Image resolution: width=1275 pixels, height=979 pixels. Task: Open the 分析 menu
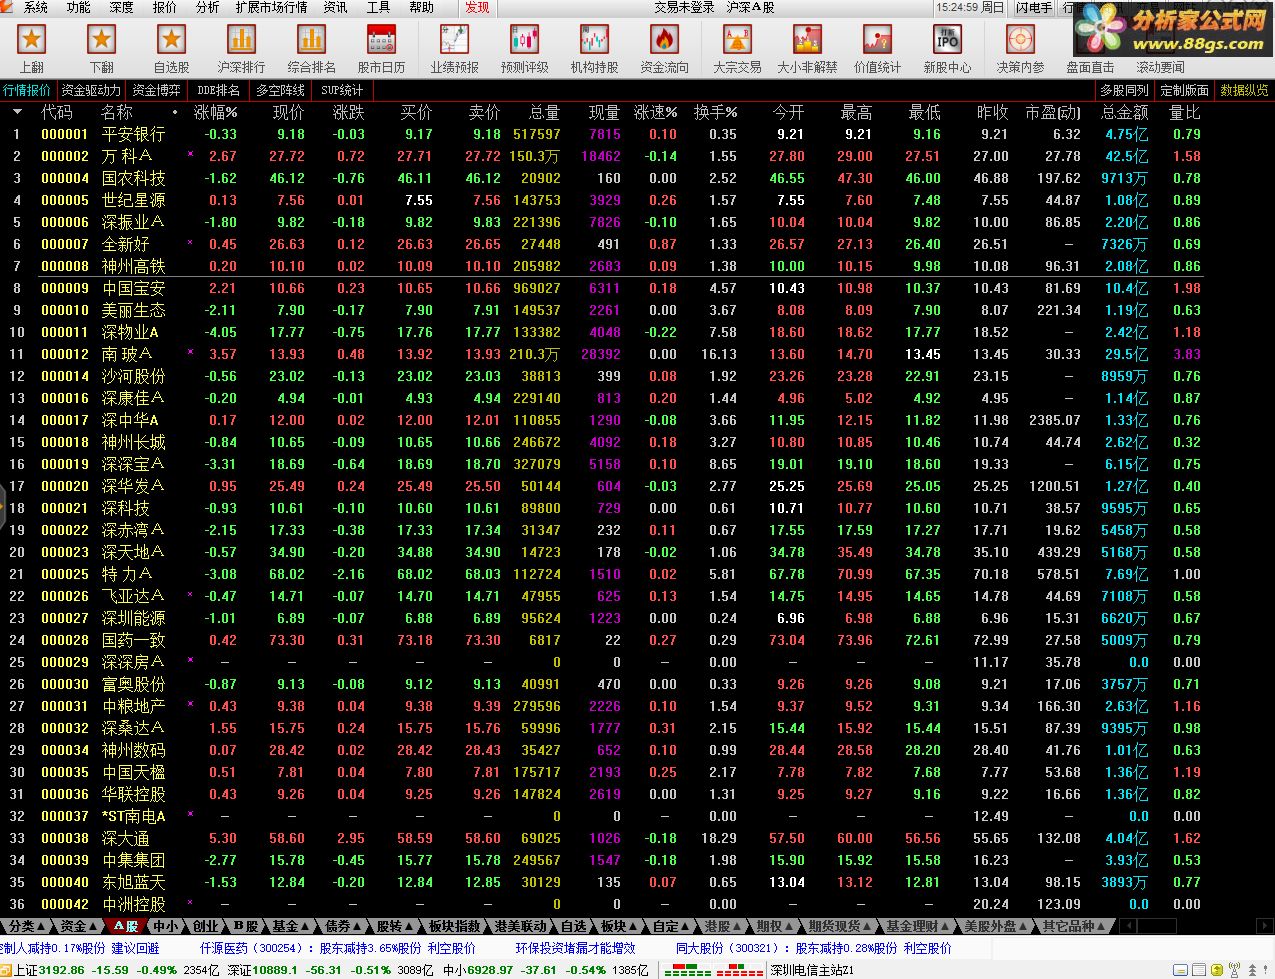207,7
